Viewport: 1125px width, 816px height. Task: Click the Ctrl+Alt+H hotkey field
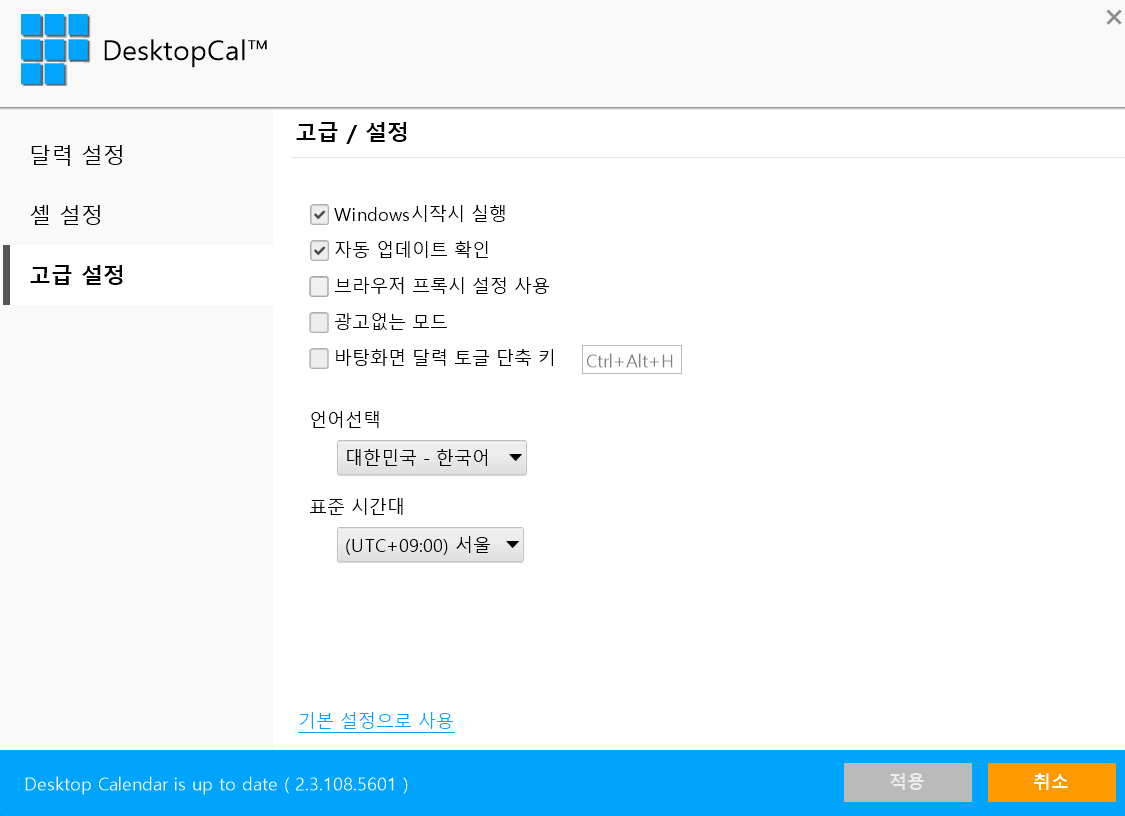click(x=631, y=360)
